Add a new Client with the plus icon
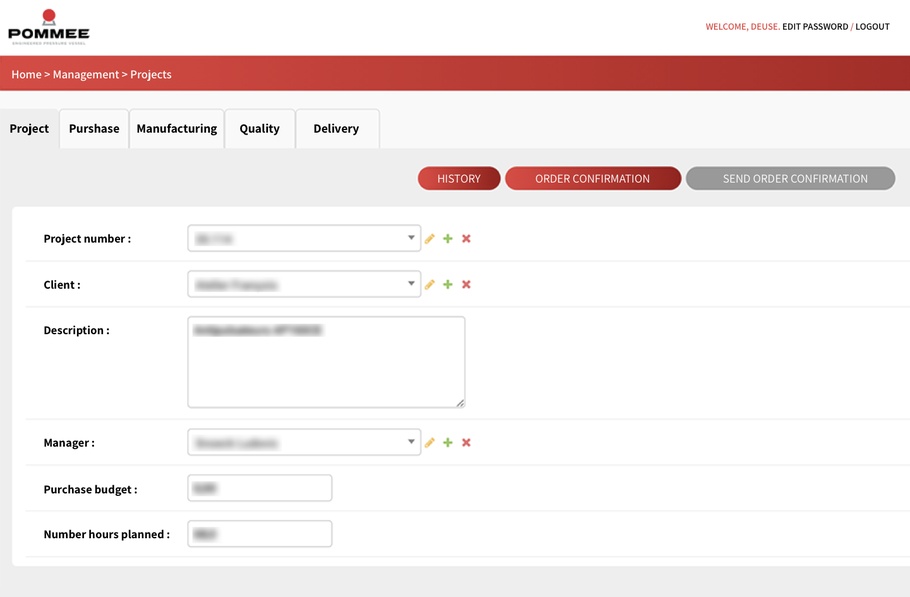 point(448,285)
